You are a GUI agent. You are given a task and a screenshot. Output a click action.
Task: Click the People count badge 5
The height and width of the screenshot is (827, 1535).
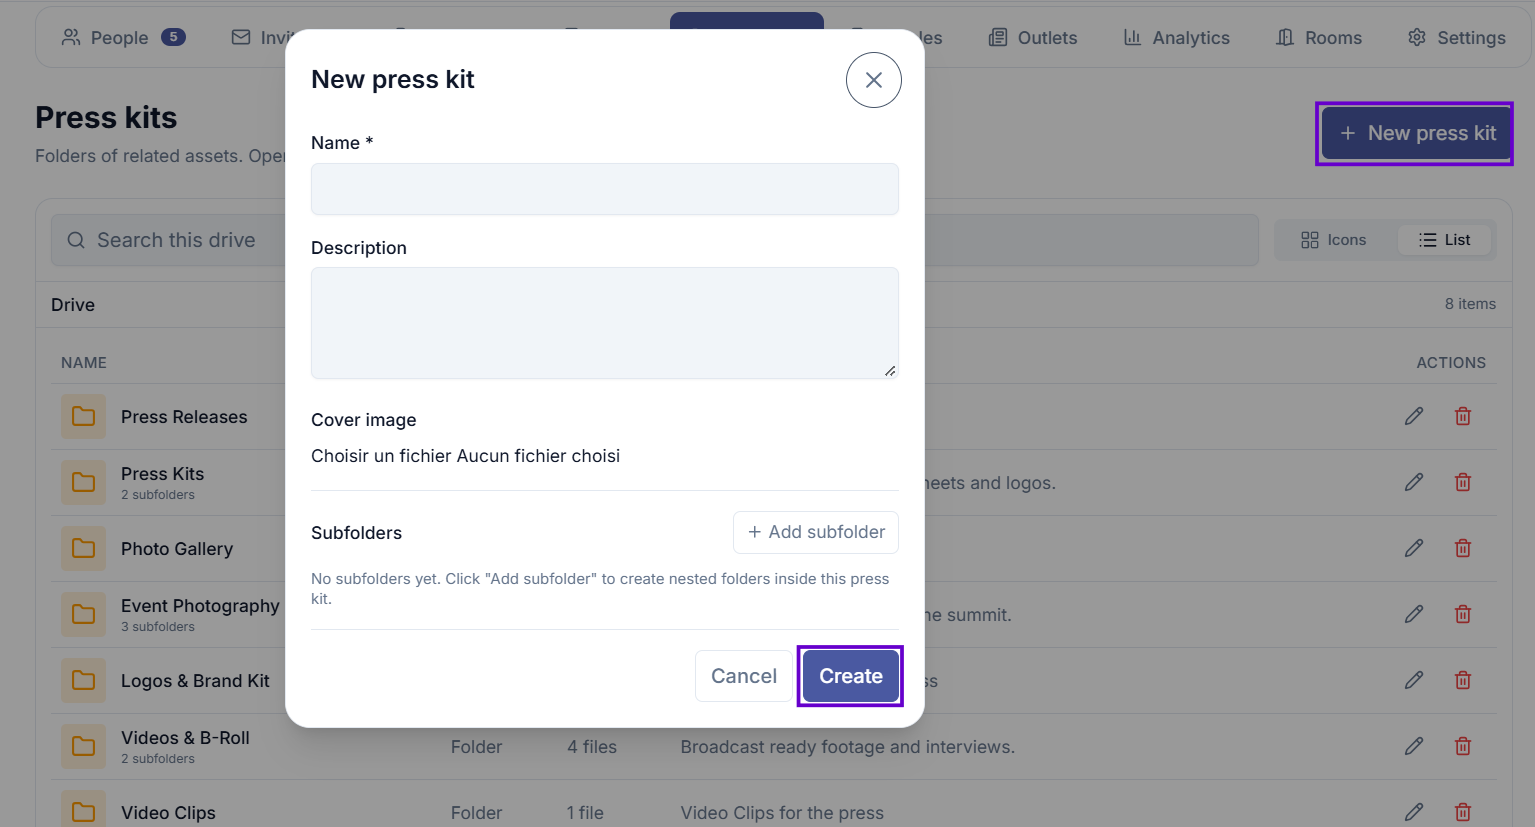click(x=173, y=37)
